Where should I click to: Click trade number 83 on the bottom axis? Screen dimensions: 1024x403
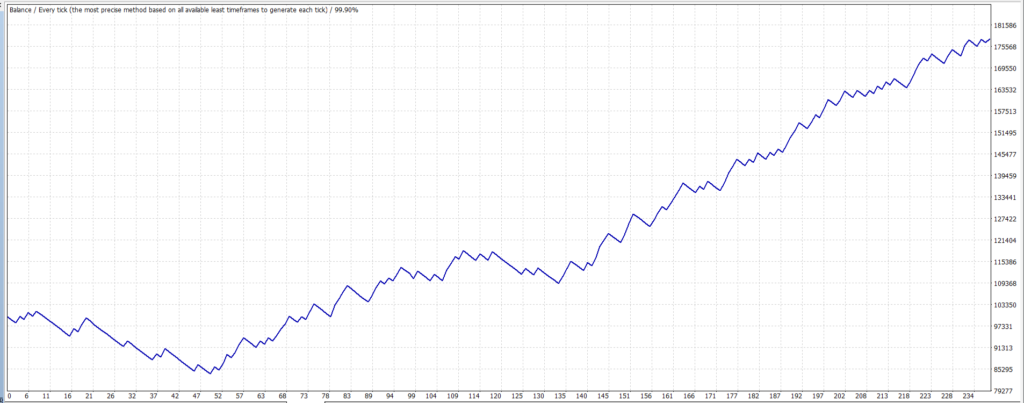(346, 397)
